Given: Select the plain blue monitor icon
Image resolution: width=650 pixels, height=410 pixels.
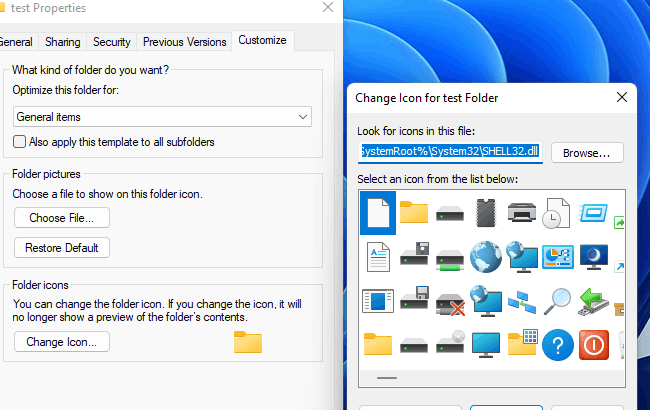Looking at the screenshot, I should click(486, 345).
